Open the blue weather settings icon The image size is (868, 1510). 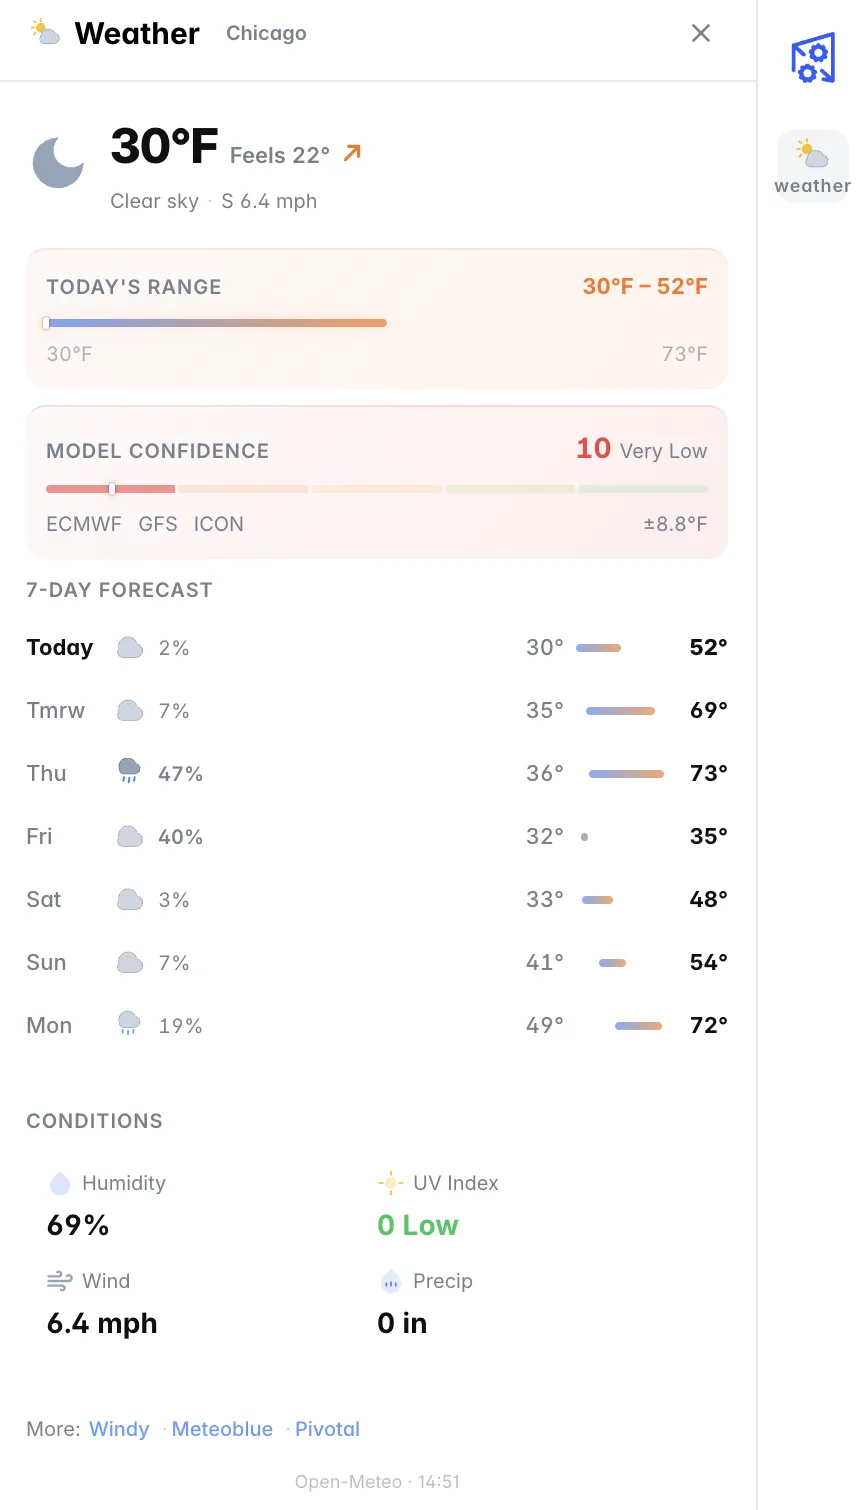[812, 57]
